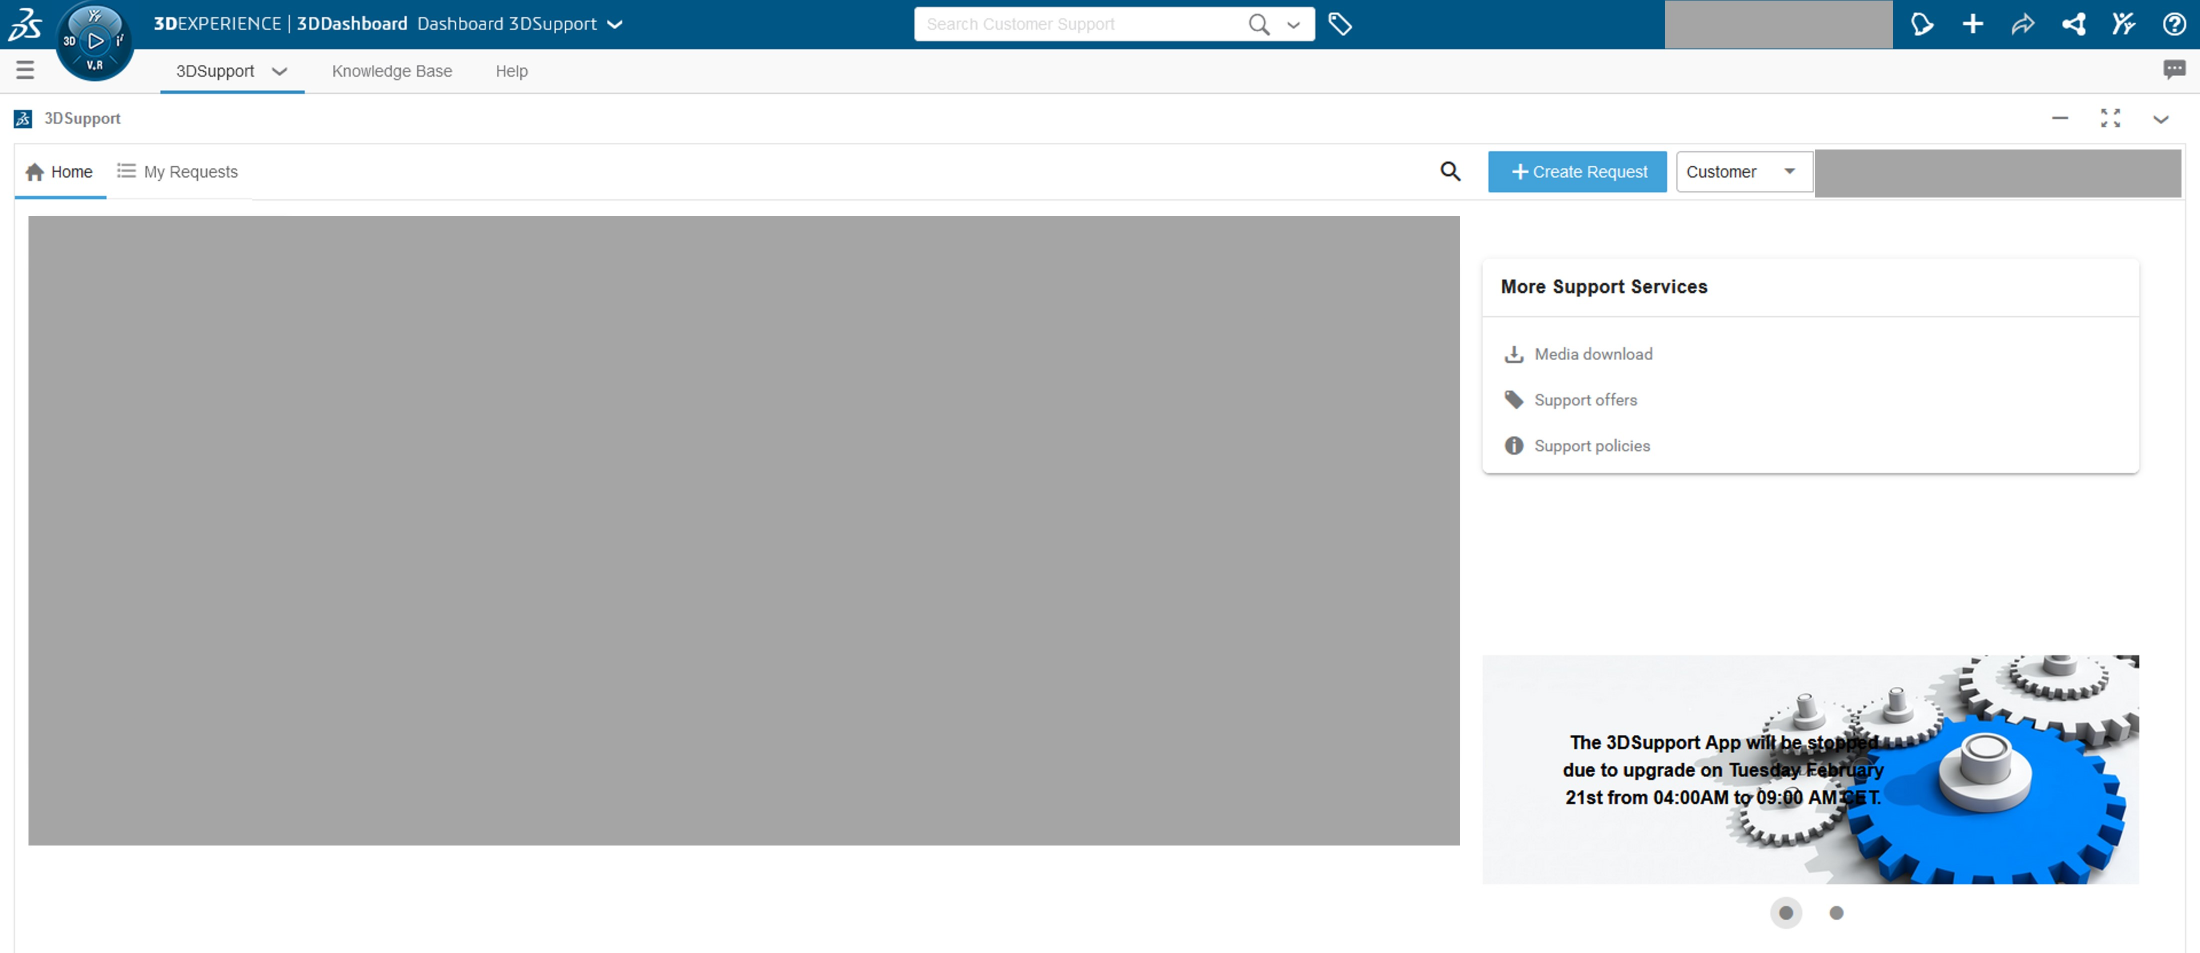
Task: Open the Support policies link
Action: 1592,446
